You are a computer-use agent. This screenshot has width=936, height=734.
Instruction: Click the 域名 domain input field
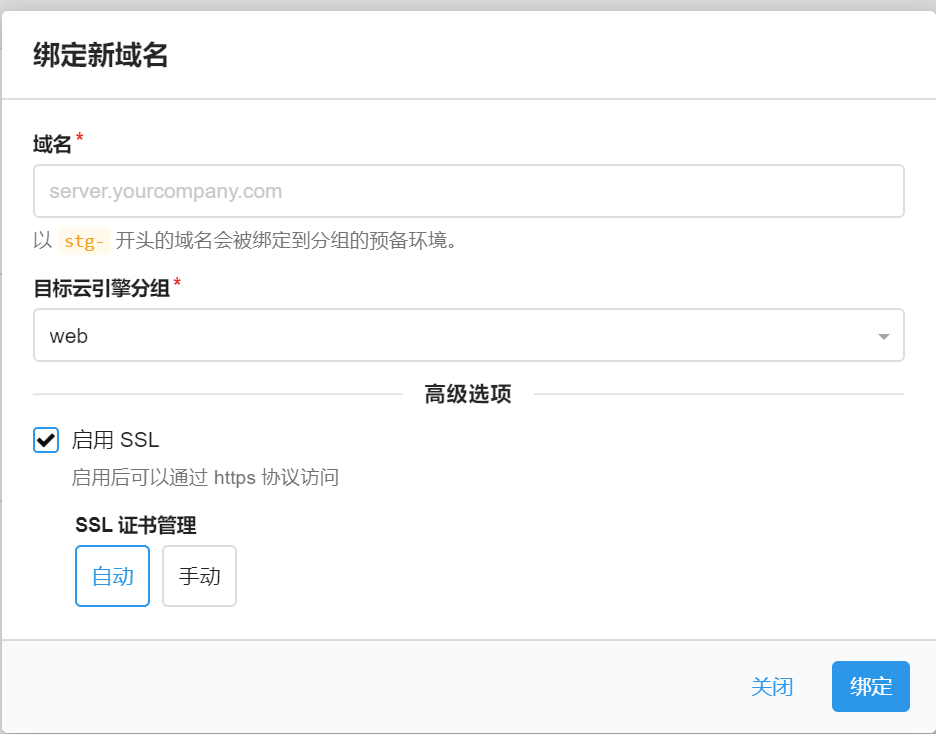[x=468, y=191]
